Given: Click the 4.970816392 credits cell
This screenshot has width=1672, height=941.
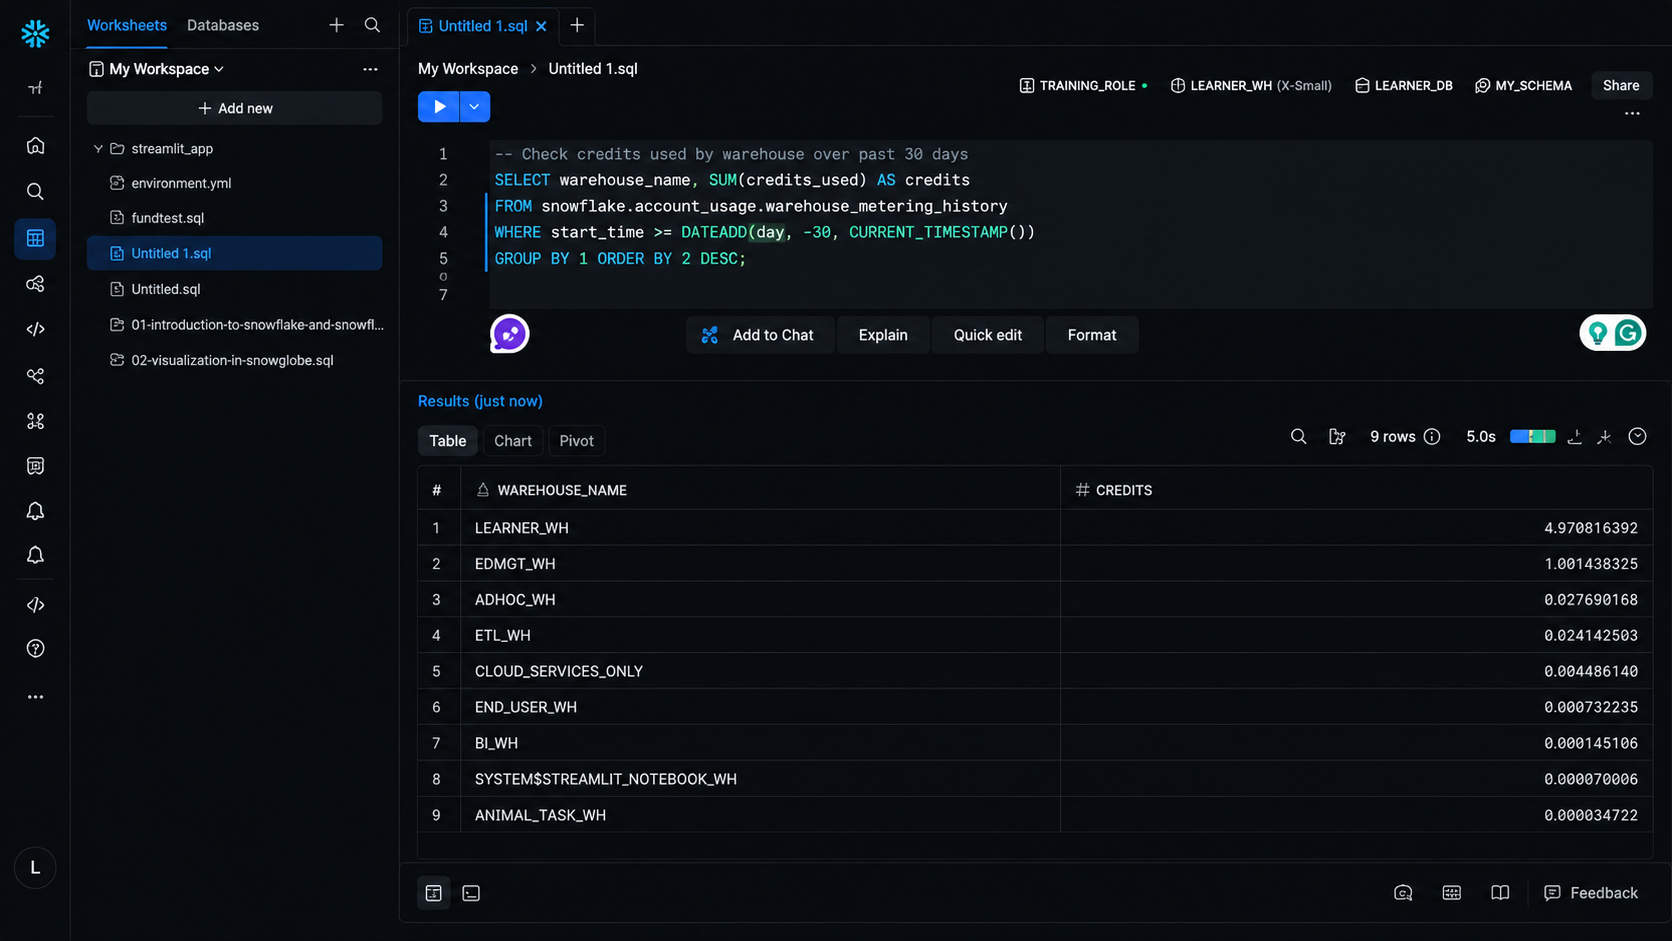Looking at the screenshot, I should pyautogui.click(x=1356, y=528).
